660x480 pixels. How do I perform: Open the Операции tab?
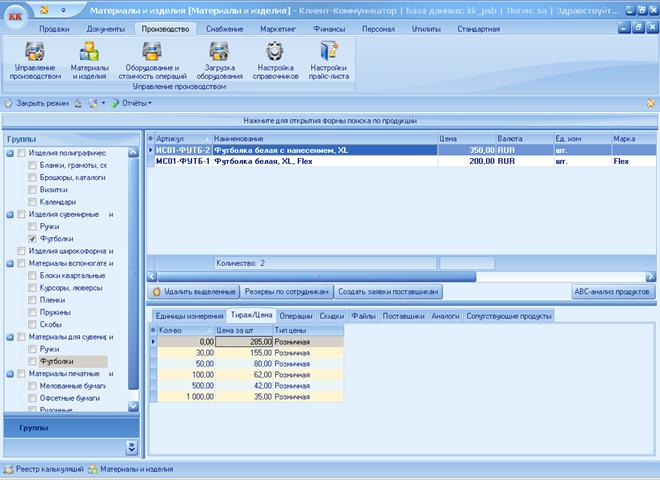pyautogui.click(x=295, y=316)
